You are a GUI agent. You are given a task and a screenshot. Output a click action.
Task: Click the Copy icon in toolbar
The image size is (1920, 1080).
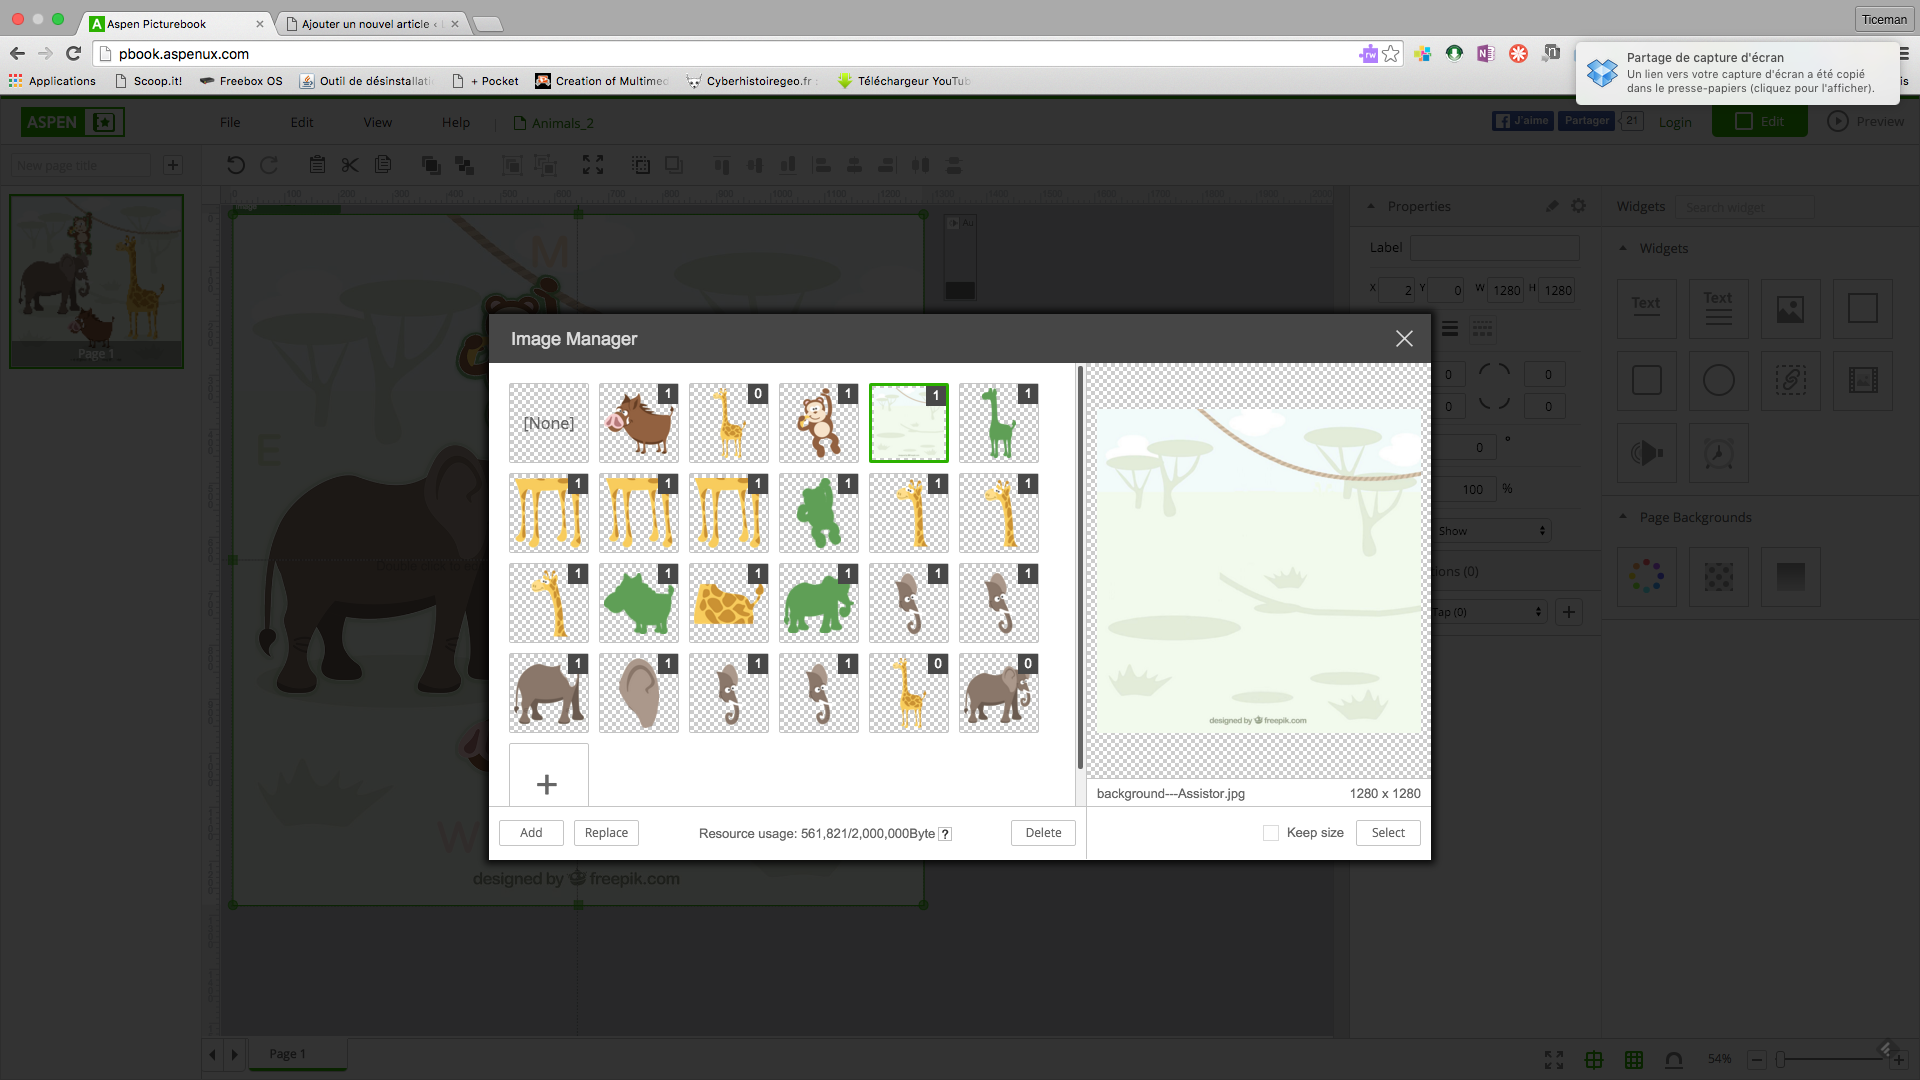tap(383, 165)
